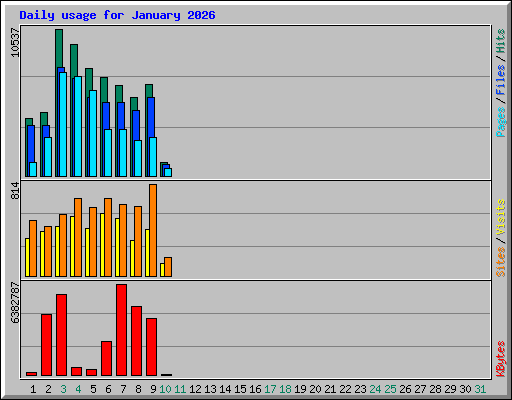Image resolution: width=512 pixels, height=400 pixels.
Task: Click the green day '11' label on the x-axis
Action: 180,389
